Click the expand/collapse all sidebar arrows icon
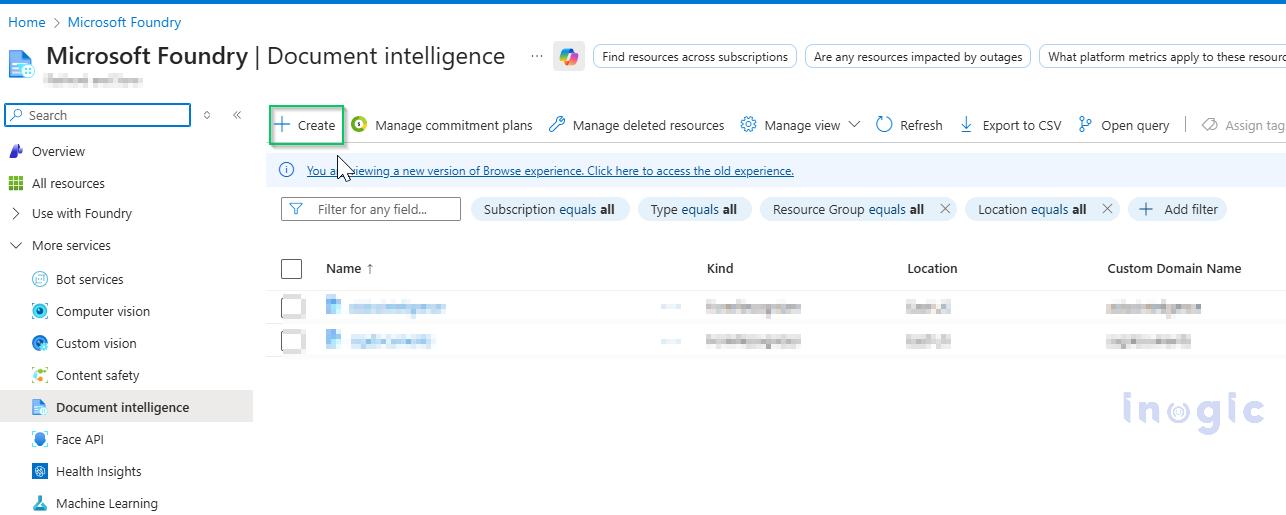1286x515 pixels. tap(207, 115)
